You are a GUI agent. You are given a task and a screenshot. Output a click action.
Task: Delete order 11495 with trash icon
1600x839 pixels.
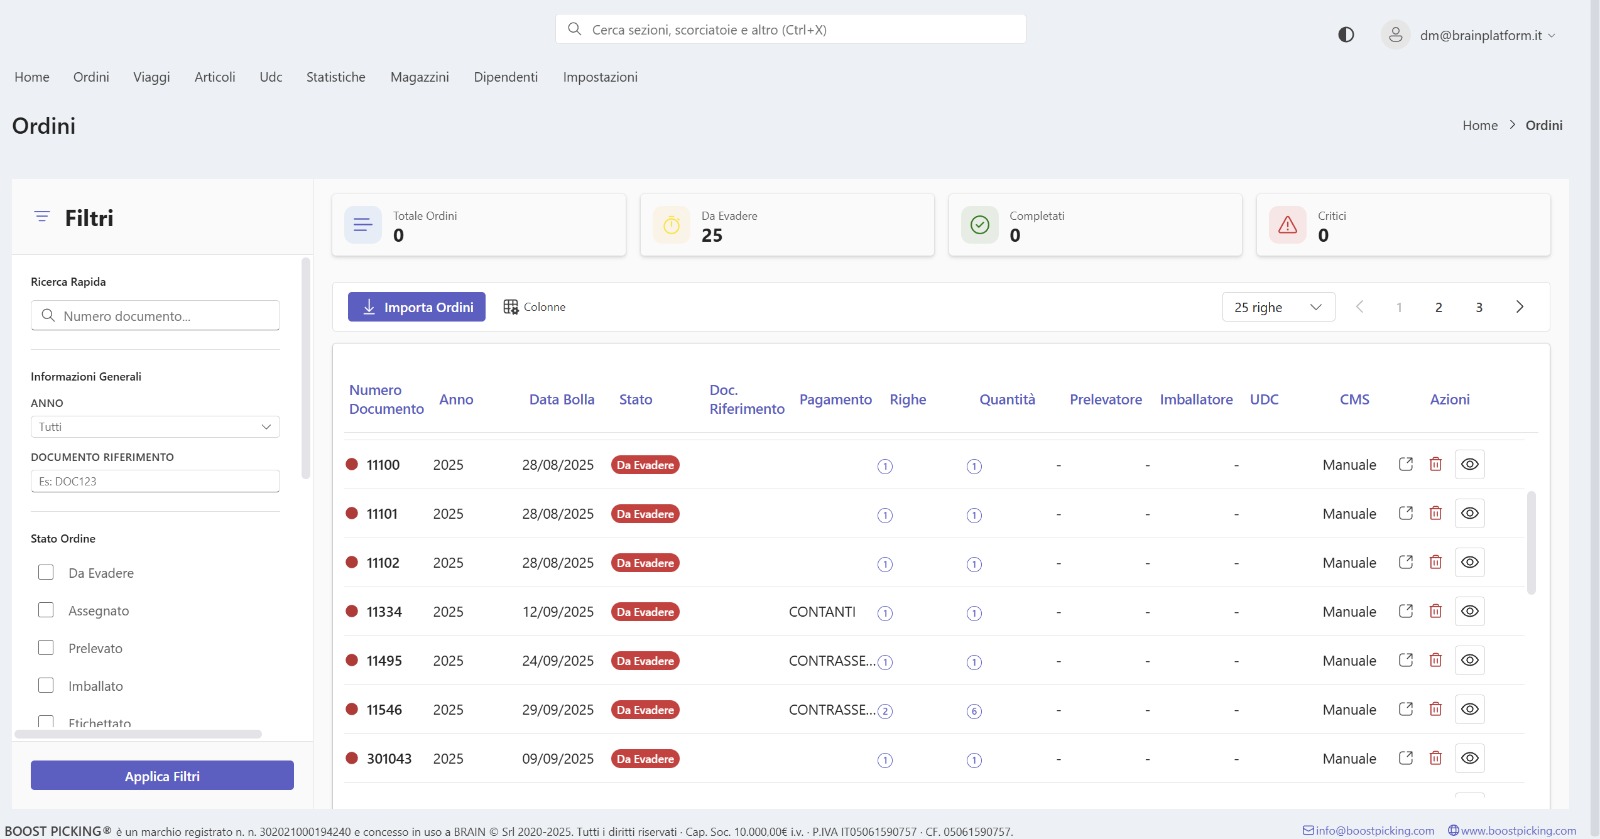1435,660
